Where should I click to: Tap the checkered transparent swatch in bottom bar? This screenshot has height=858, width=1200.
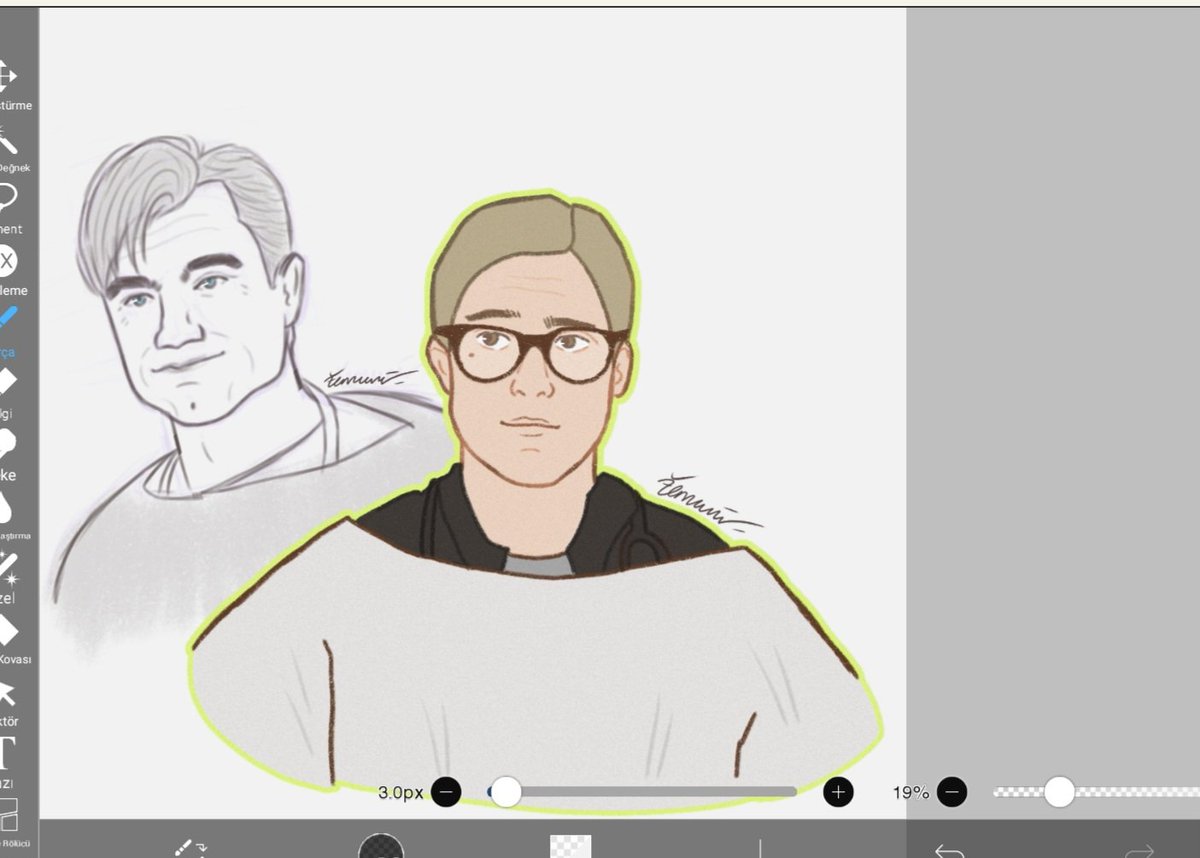coord(571,847)
